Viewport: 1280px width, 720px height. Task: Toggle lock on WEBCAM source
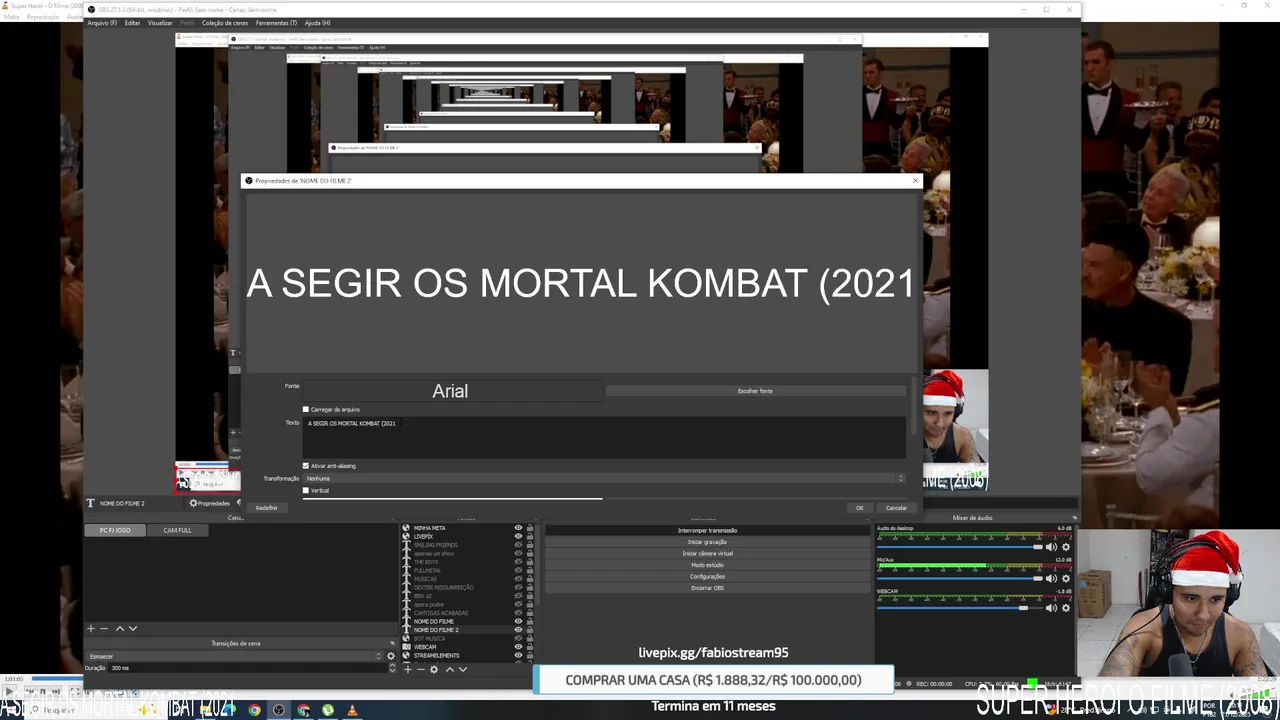pyautogui.click(x=530, y=647)
